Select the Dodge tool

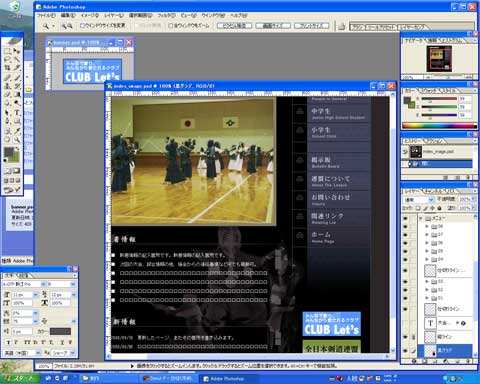(x=17, y=103)
